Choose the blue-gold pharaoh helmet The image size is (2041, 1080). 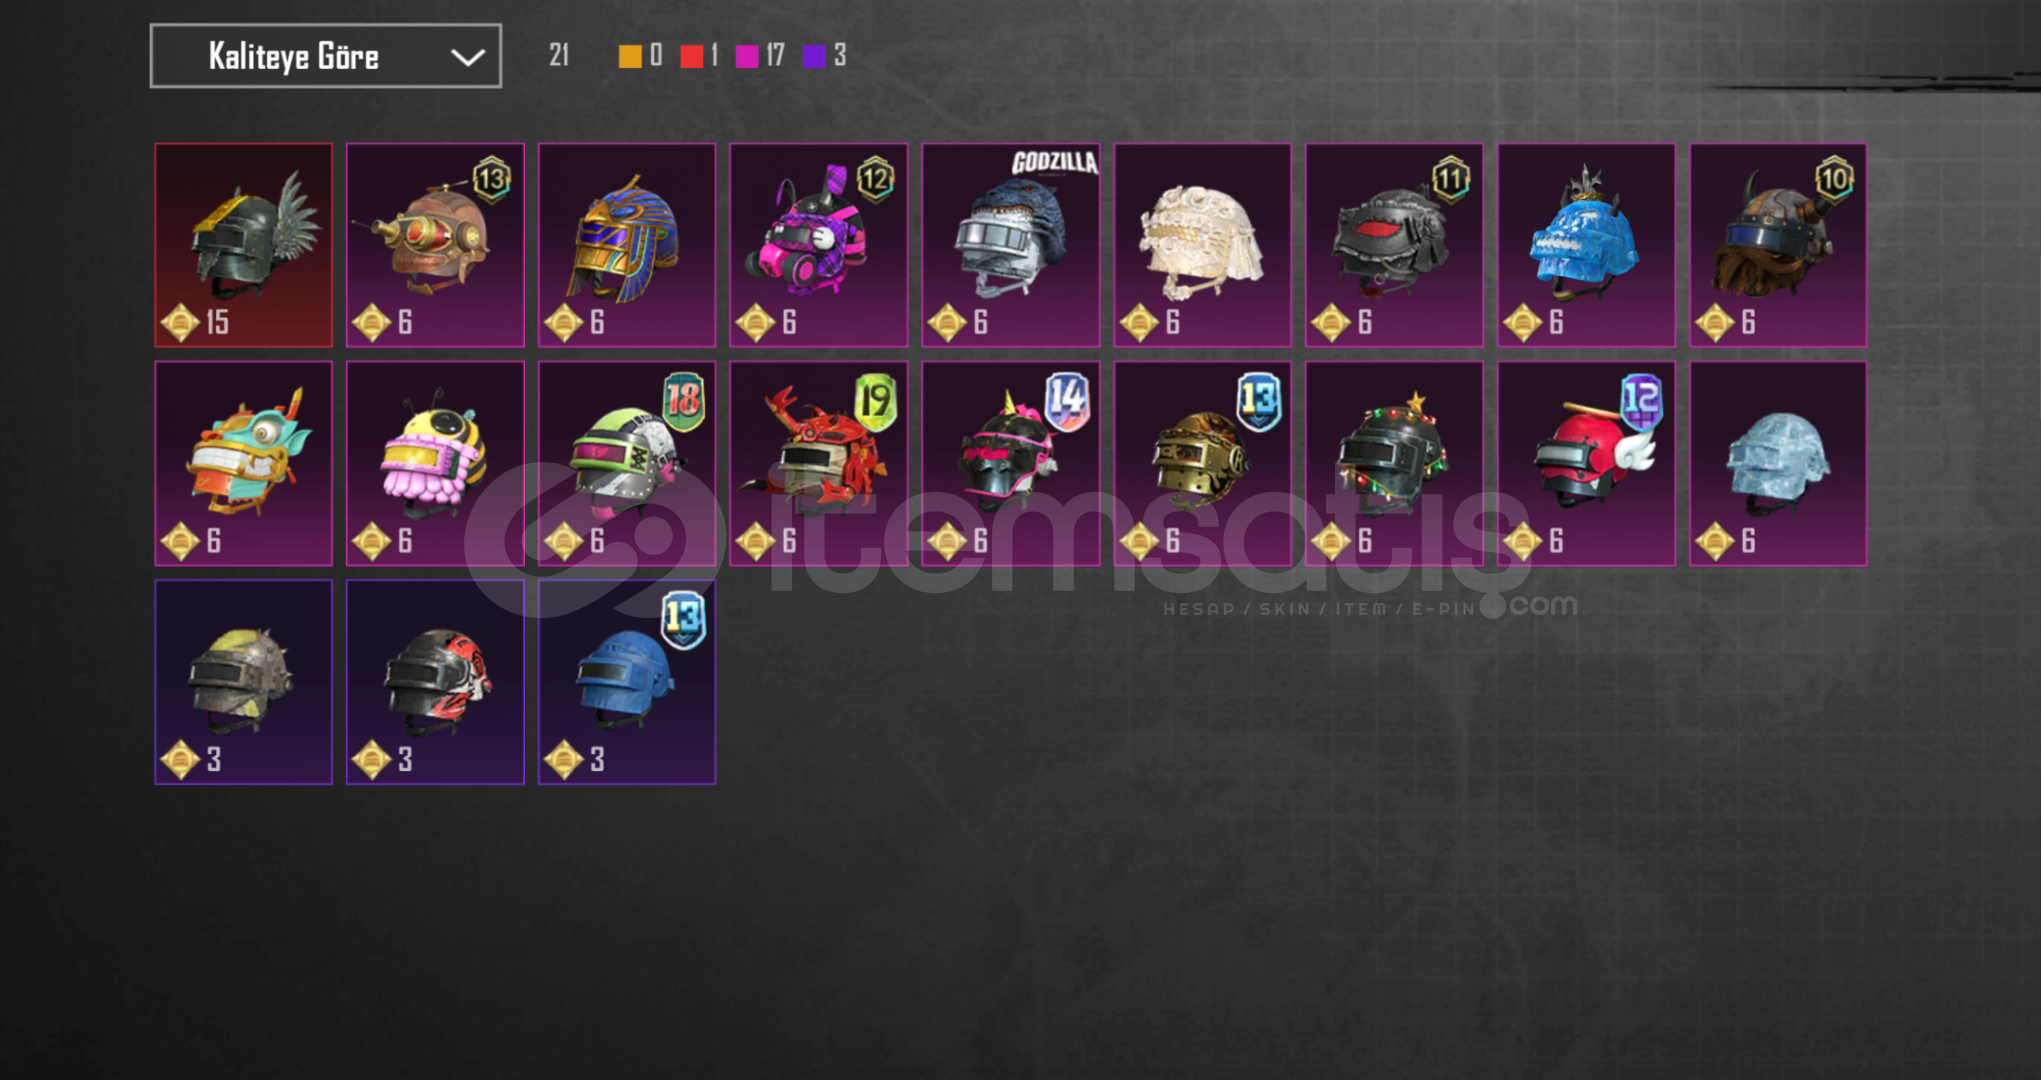coord(627,245)
